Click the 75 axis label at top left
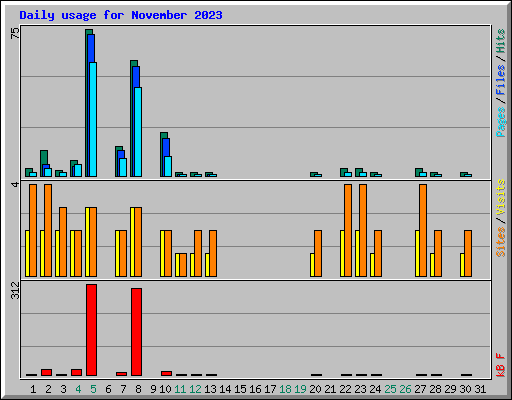Screen dimensions: 512x400 coord(15,33)
